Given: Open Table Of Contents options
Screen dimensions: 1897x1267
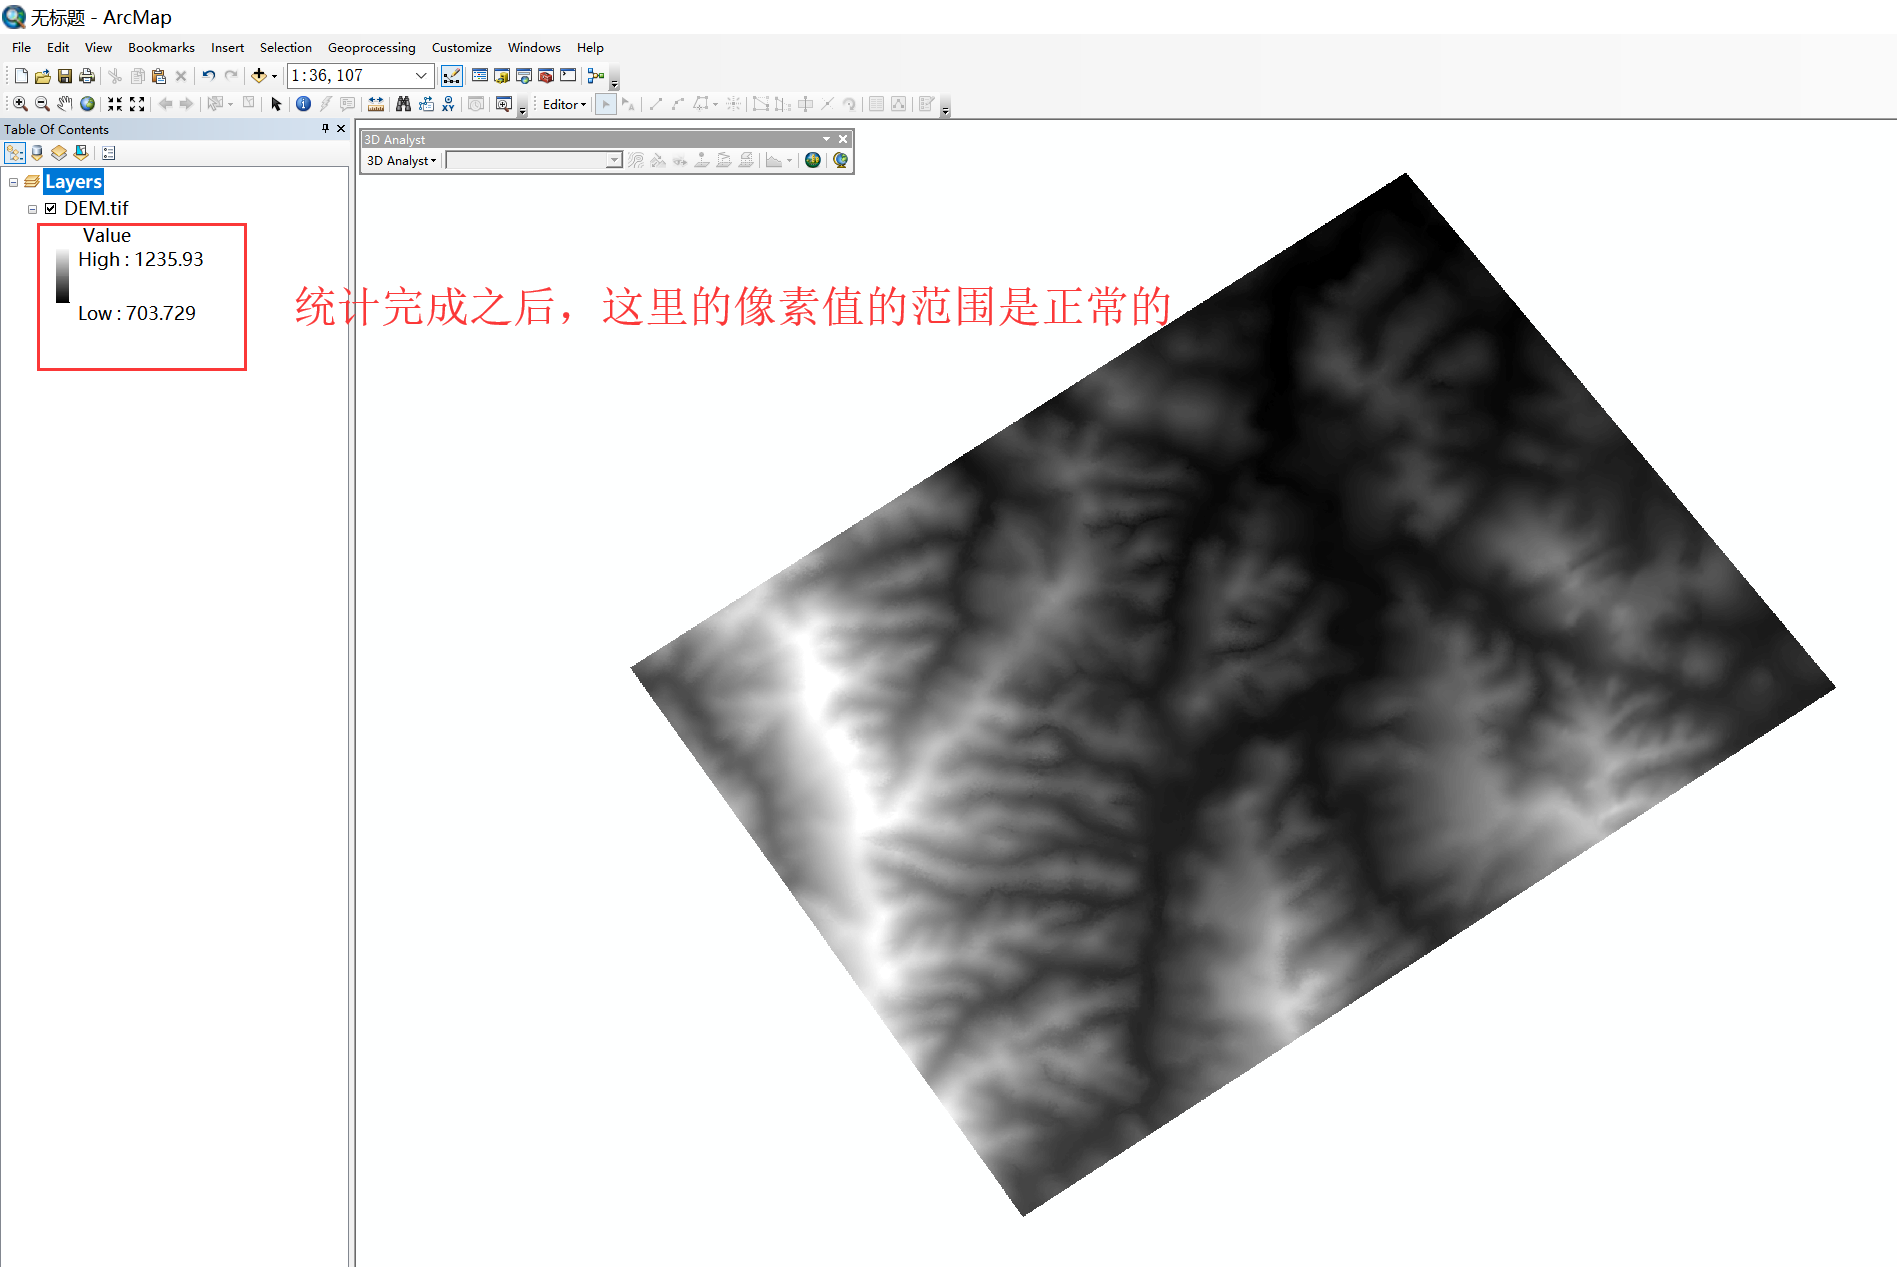Looking at the screenshot, I should (109, 153).
